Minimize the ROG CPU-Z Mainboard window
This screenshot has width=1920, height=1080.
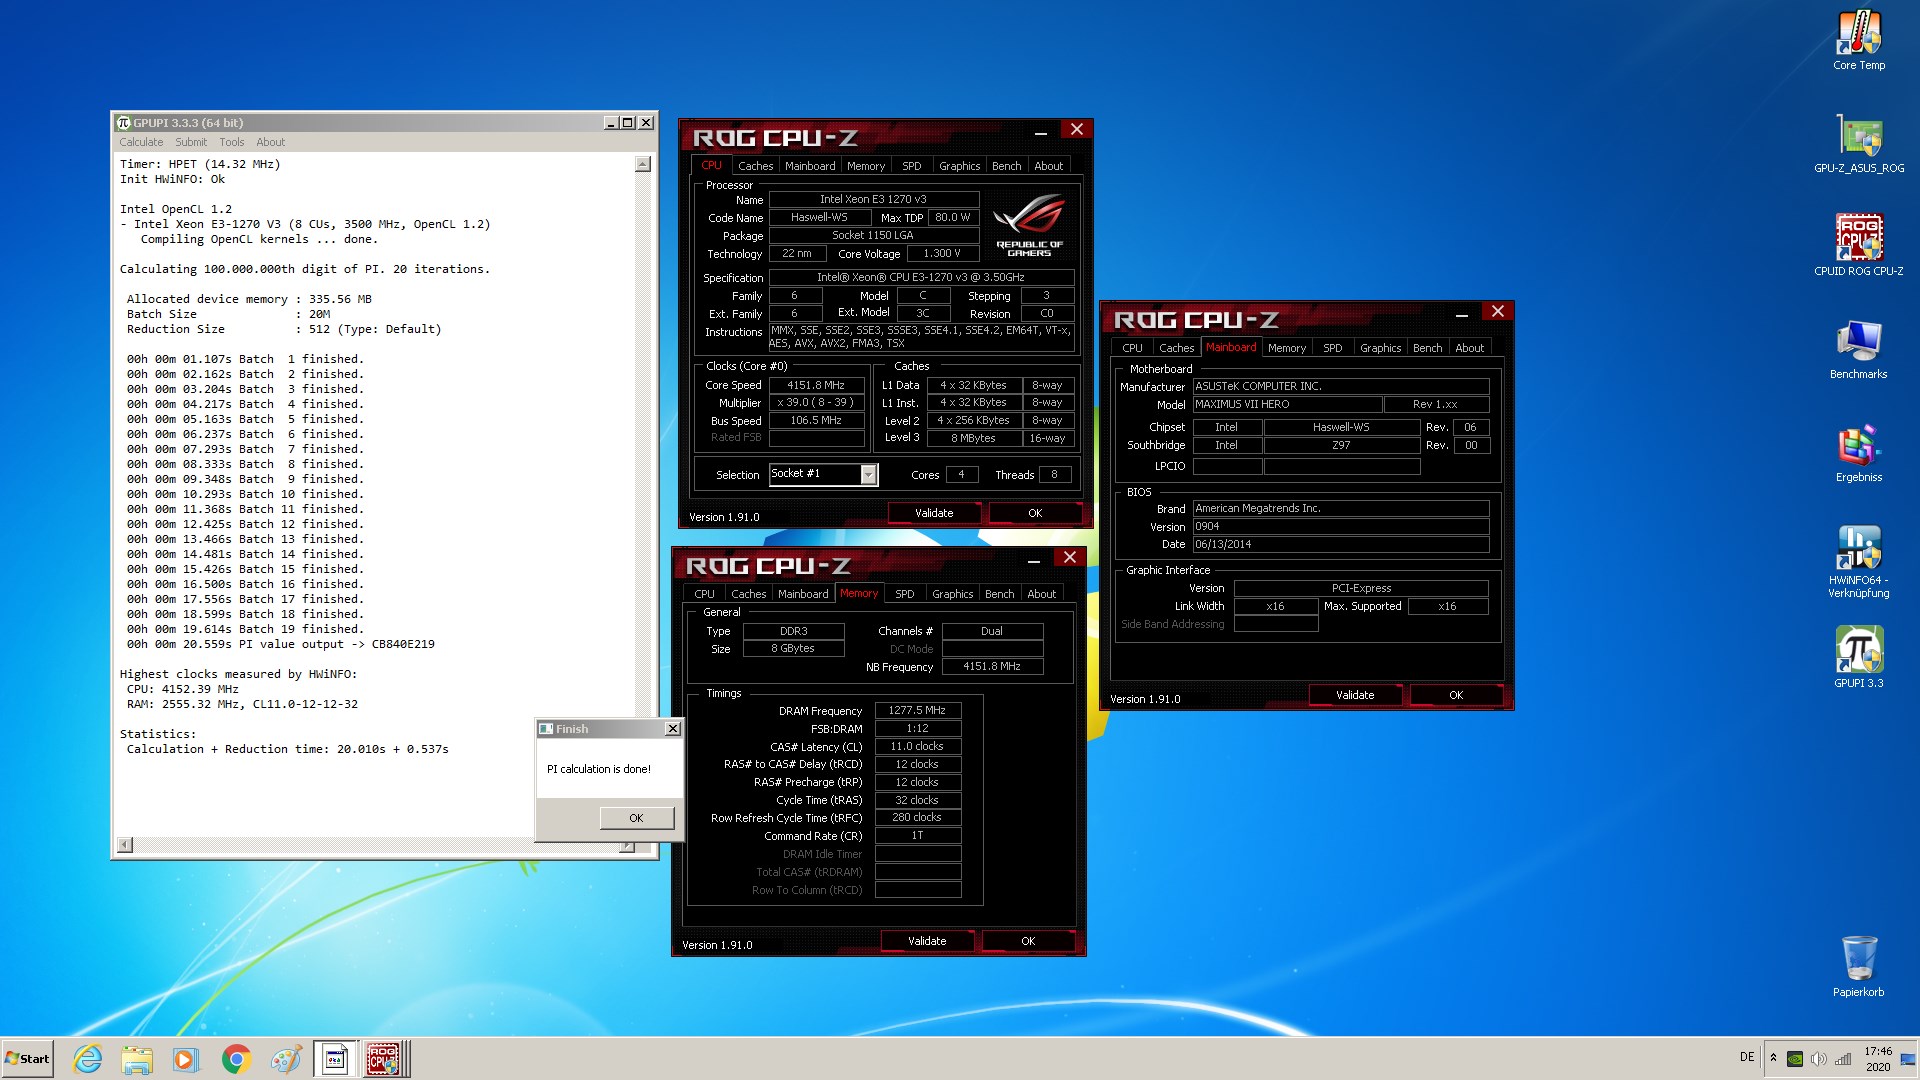(x=1462, y=314)
